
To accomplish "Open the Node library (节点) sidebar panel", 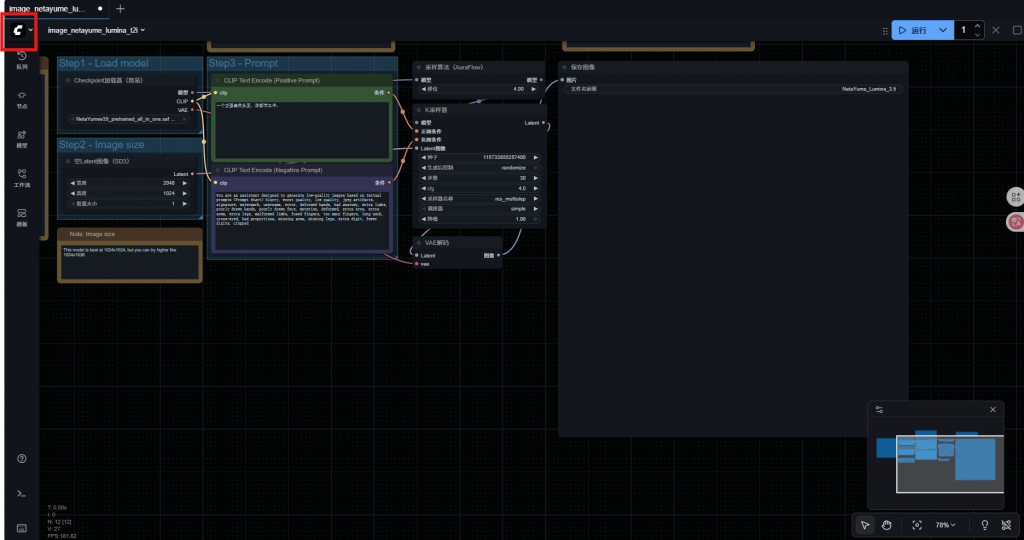I will pos(21,99).
